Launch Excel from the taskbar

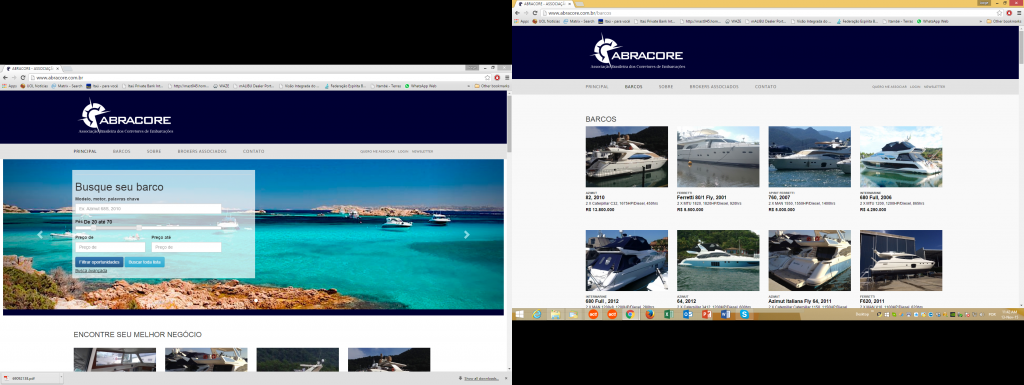point(668,314)
